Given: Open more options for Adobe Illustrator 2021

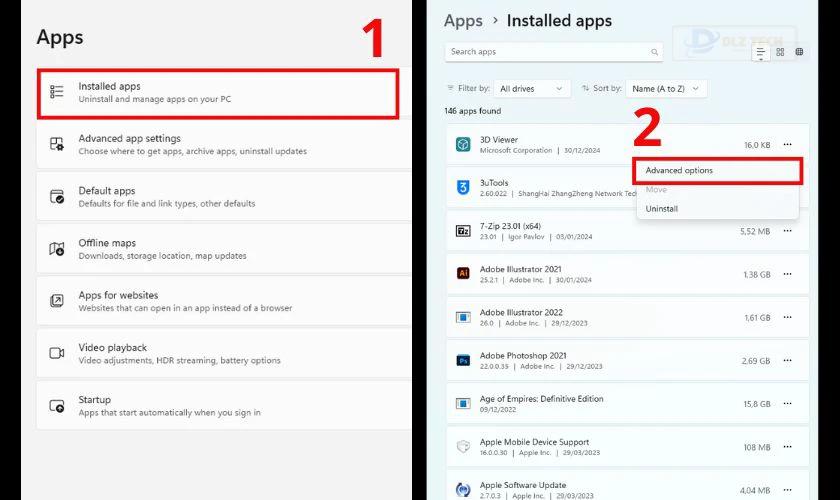Looking at the screenshot, I should click(x=788, y=274).
